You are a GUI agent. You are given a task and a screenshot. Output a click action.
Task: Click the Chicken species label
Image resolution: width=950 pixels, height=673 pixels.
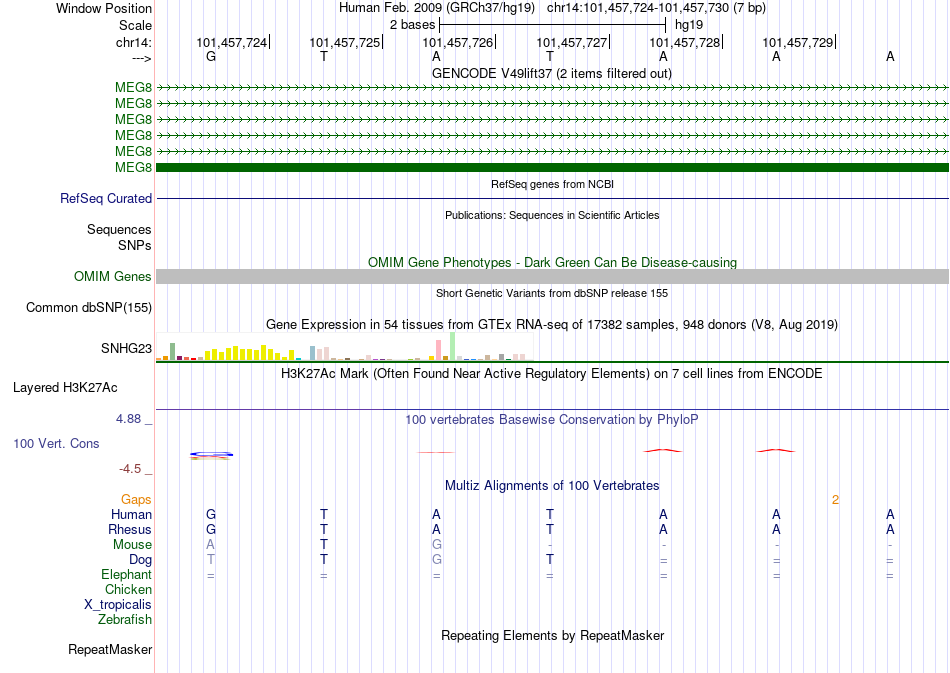[128, 589]
